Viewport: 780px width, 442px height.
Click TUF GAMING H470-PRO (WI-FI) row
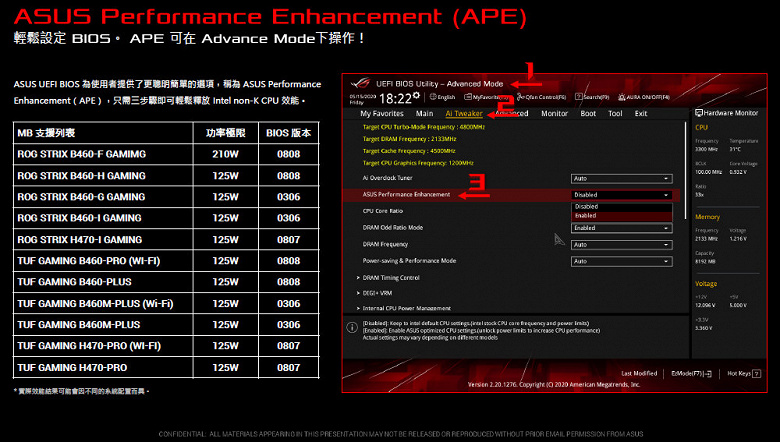tap(166, 346)
